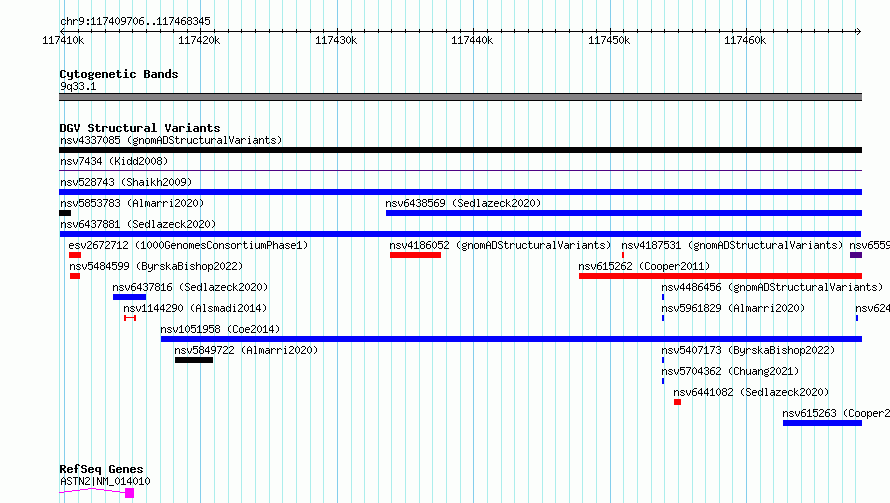Viewport: 890px width, 503px height.
Task: Open nsv615262 (Cooper2011) variant label
Action: (x=644, y=266)
